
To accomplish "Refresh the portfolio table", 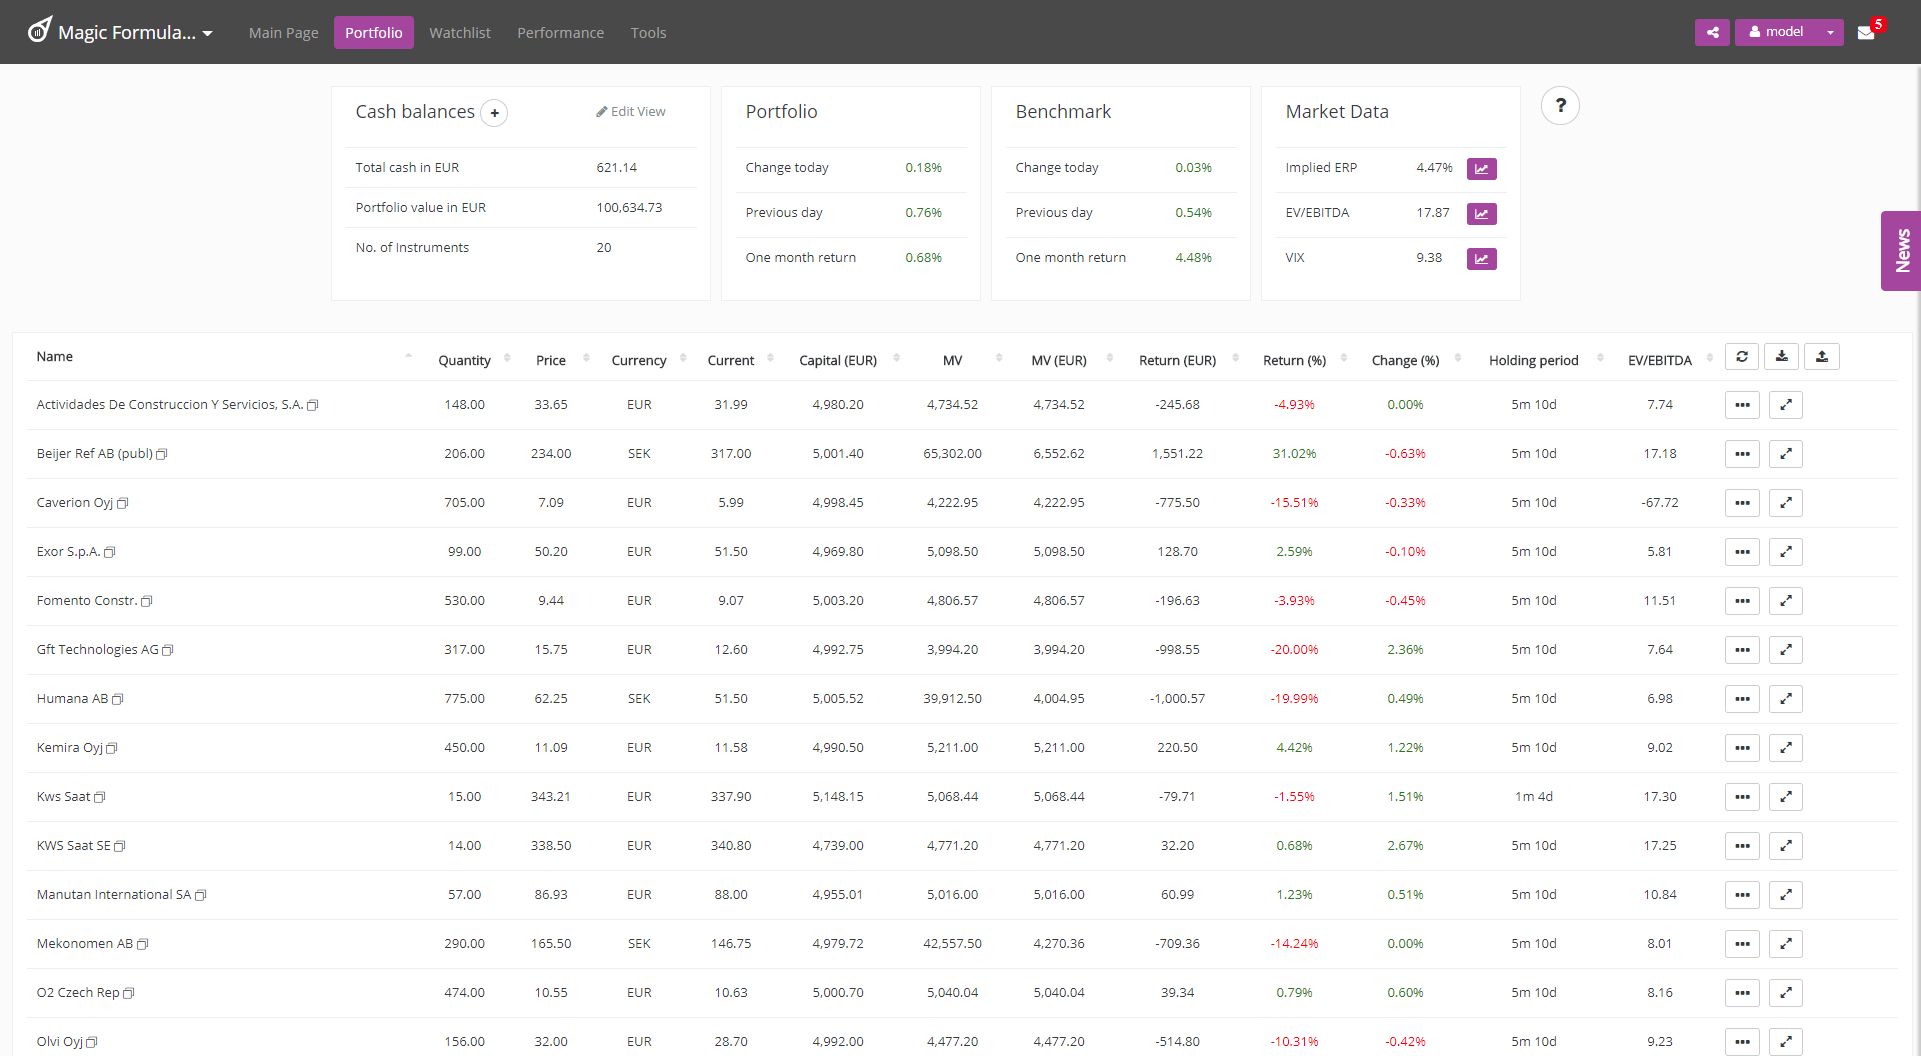I will click(x=1742, y=356).
